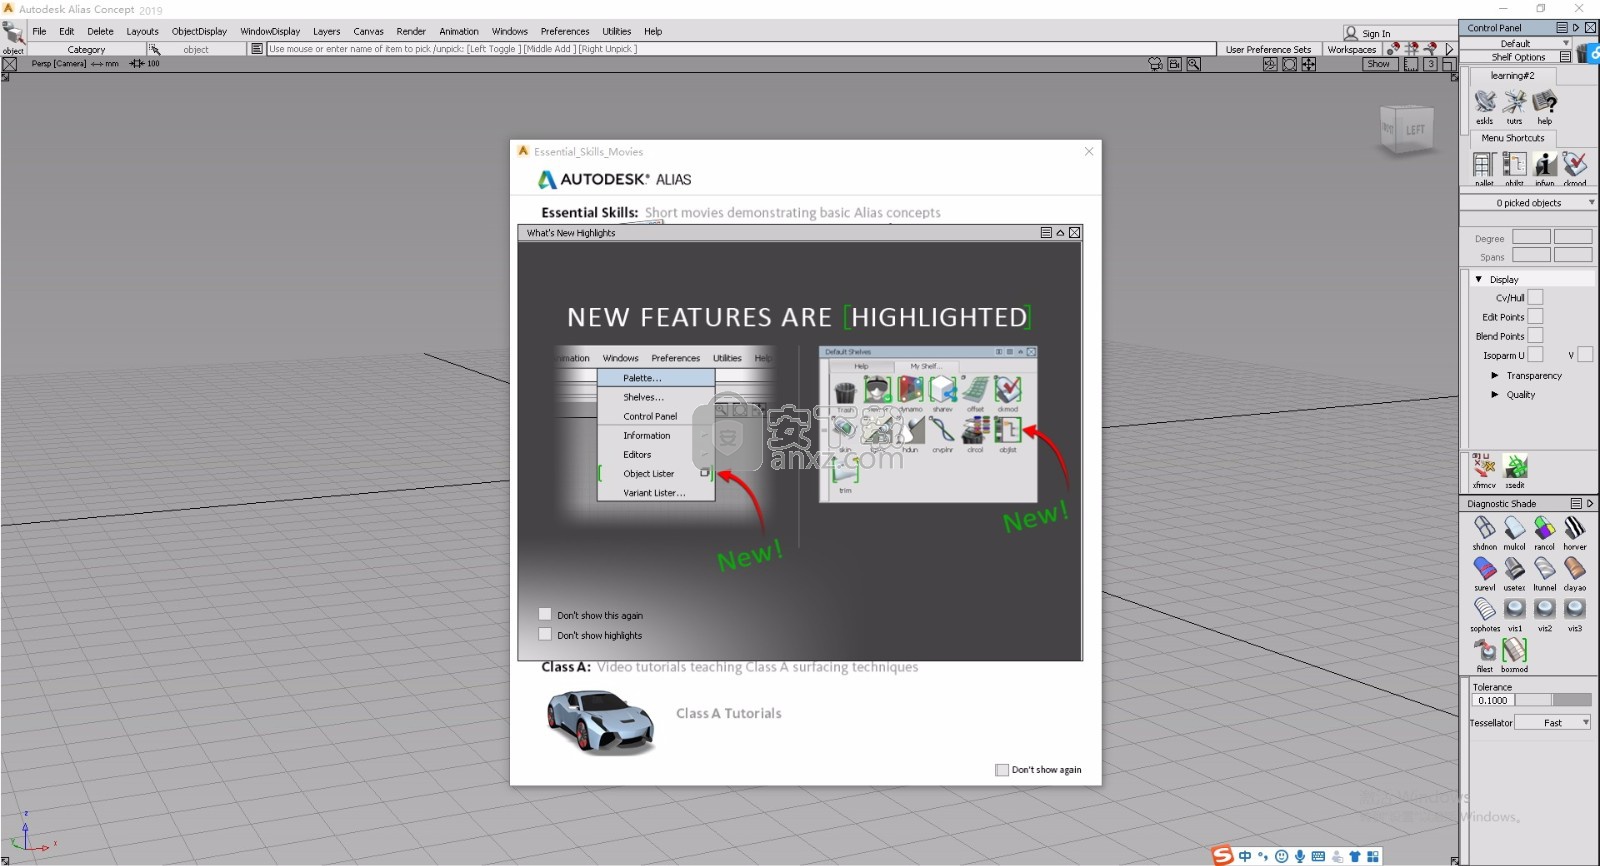Toggle the Cv/Hull display checkbox

1535,297
